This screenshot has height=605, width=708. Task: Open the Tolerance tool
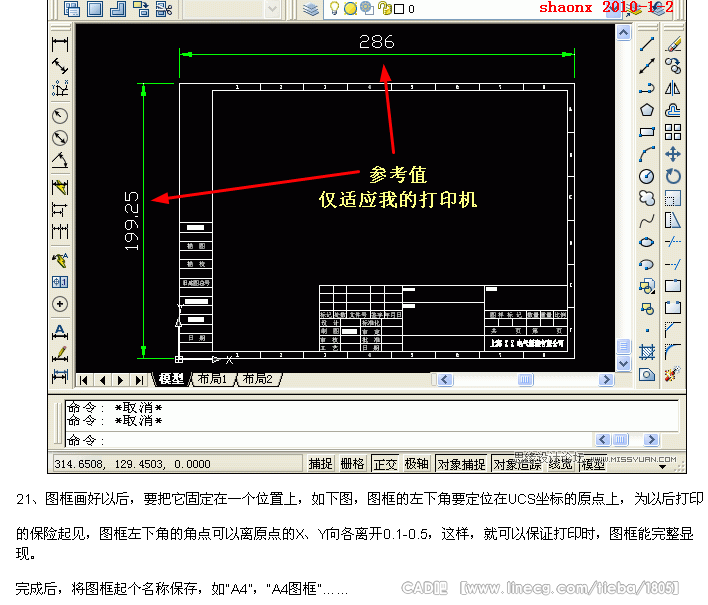(60, 282)
